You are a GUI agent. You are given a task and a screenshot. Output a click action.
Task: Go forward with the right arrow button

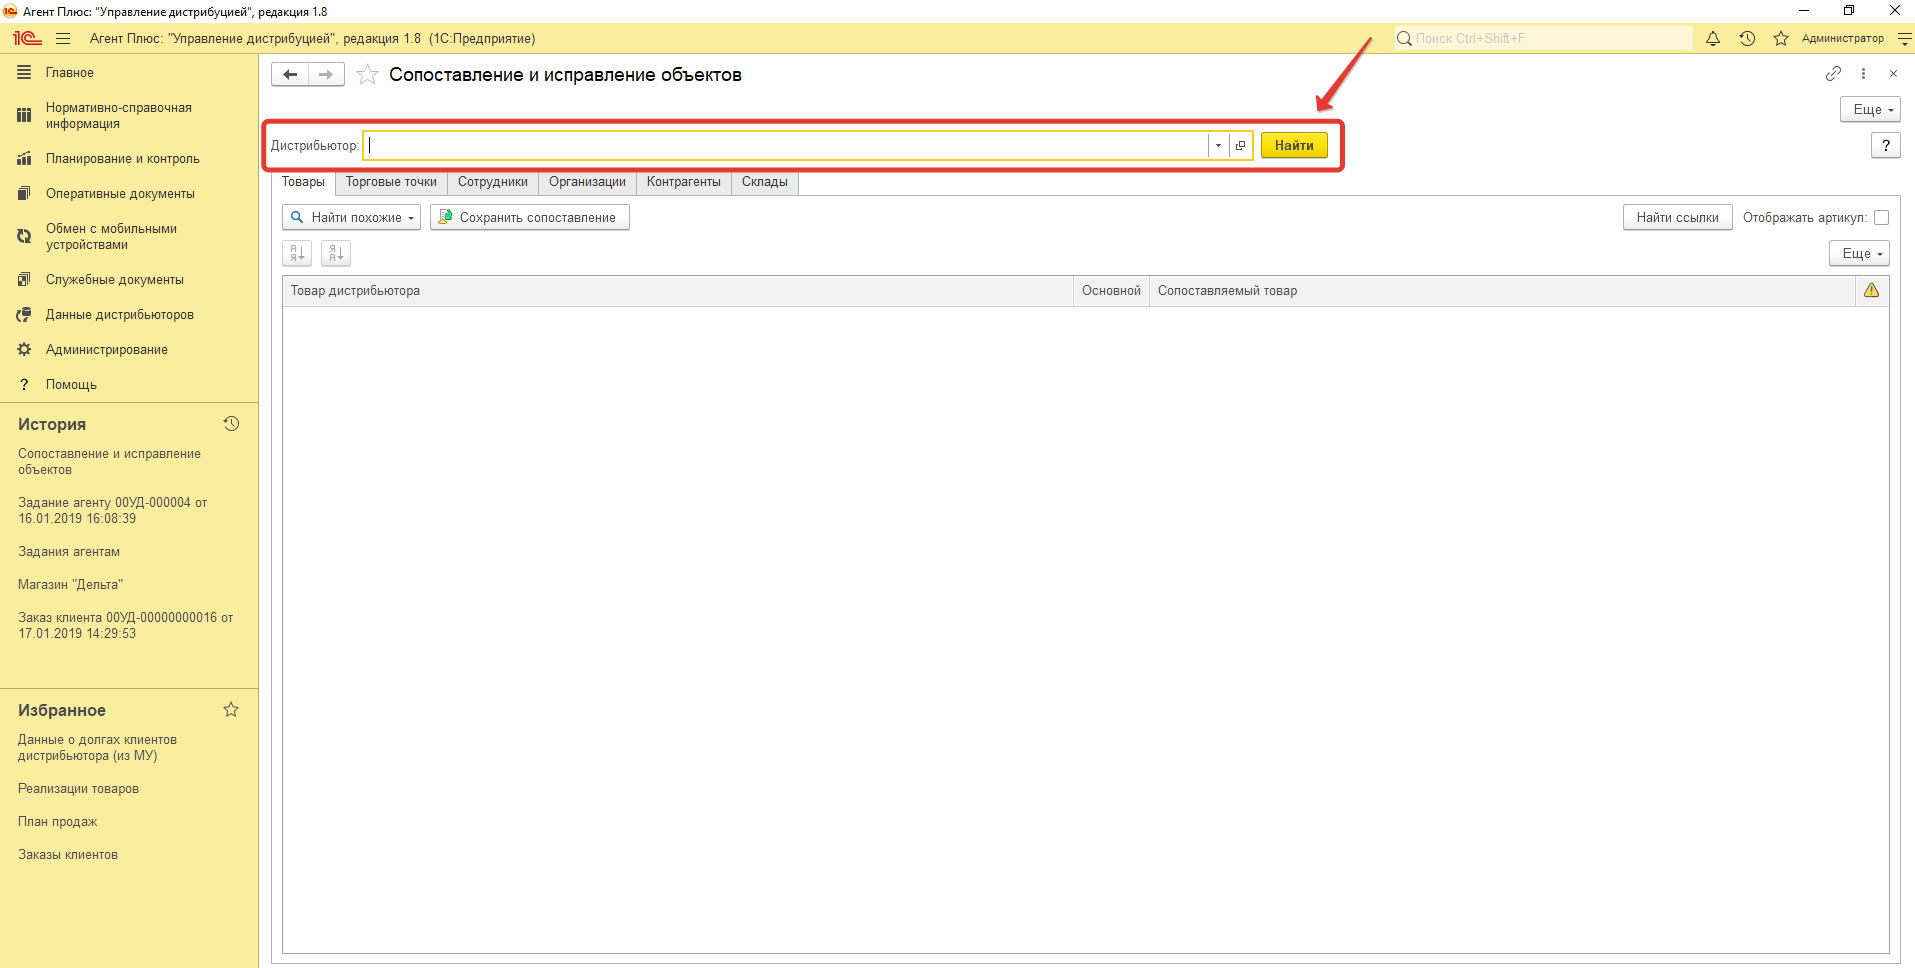point(326,74)
